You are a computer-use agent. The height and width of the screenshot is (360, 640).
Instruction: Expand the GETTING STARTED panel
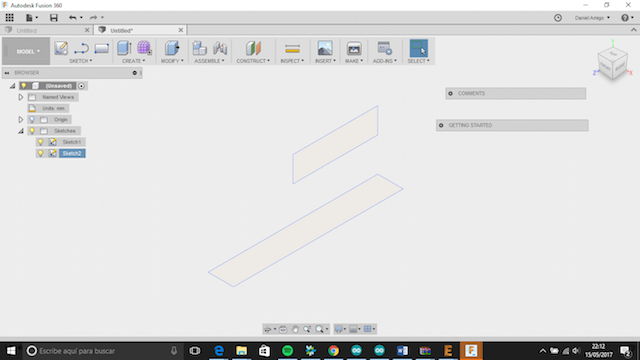(441, 125)
